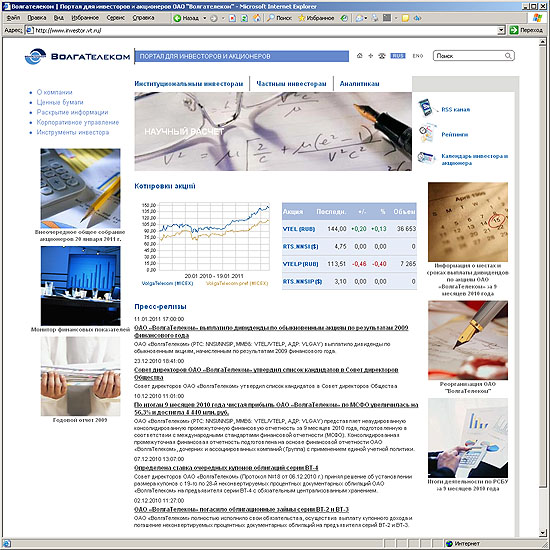
Task: Click the magnifier icon in site search
Action: pyautogui.click(x=508, y=56)
